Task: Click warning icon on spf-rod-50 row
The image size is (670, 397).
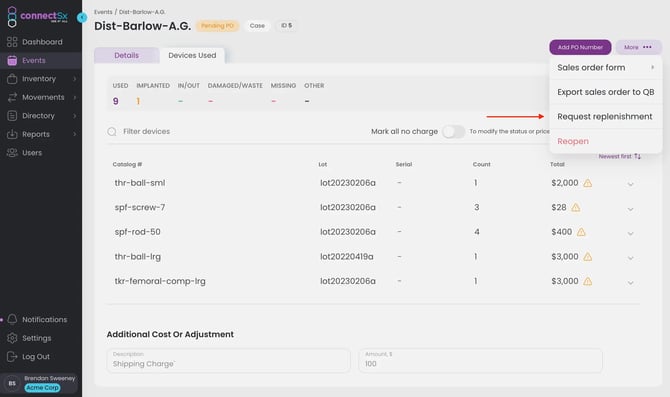Action: pos(581,232)
